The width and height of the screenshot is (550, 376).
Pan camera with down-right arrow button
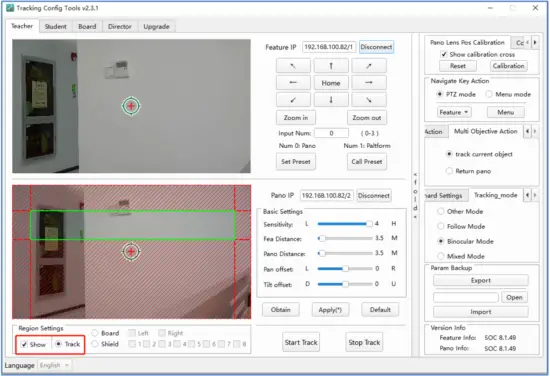click(369, 100)
